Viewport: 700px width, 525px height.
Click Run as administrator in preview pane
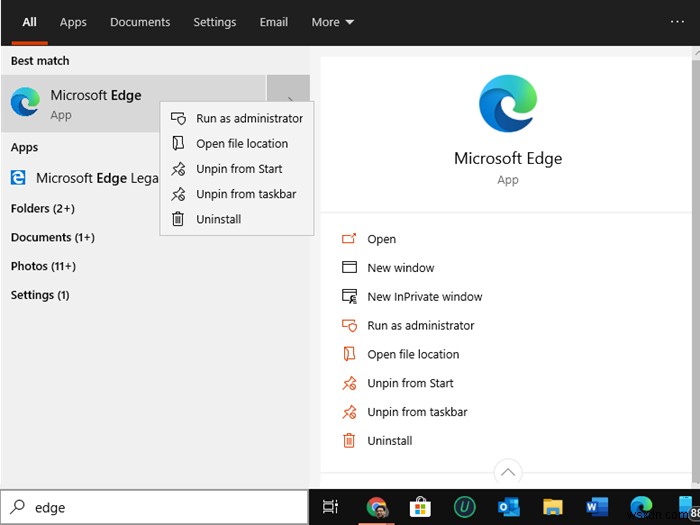click(x=421, y=325)
